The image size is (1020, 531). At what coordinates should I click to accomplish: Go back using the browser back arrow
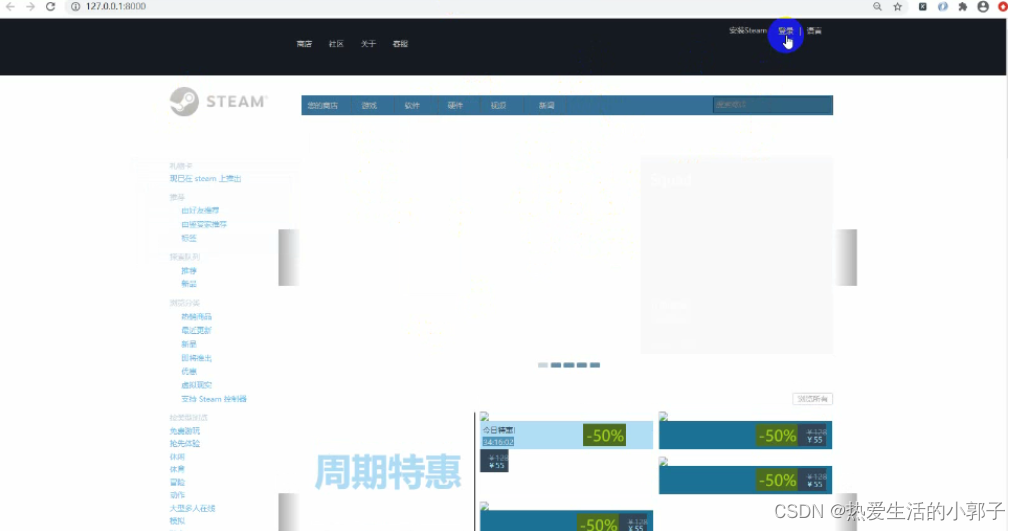tap(10, 7)
